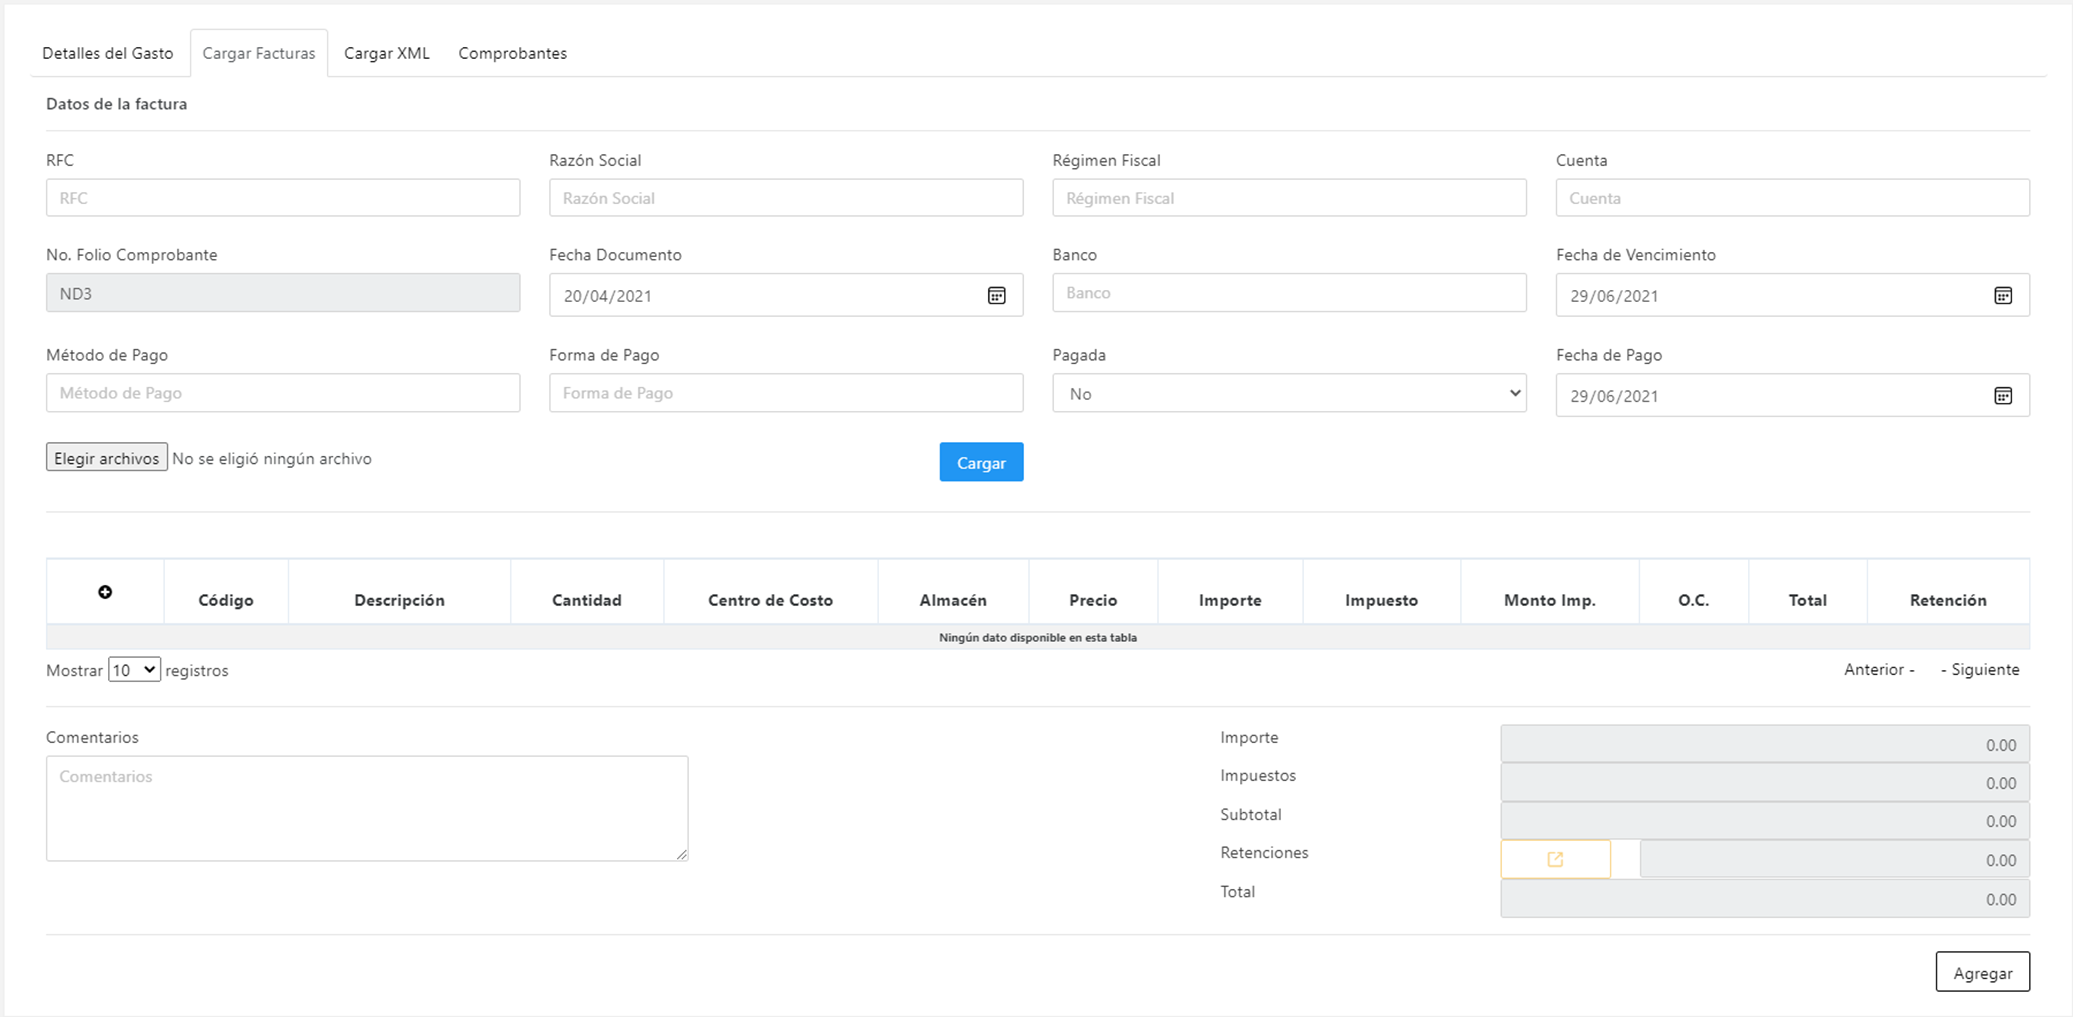The height and width of the screenshot is (1017, 2073).
Task: Switch to the Cargar XML tab
Action: [387, 53]
